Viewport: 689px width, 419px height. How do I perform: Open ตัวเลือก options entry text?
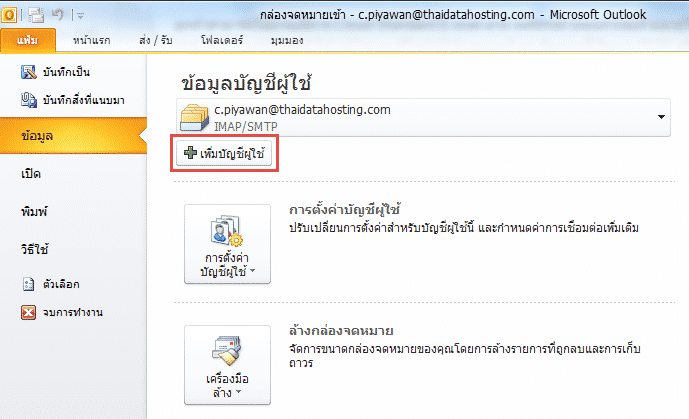tap(61, 284)
